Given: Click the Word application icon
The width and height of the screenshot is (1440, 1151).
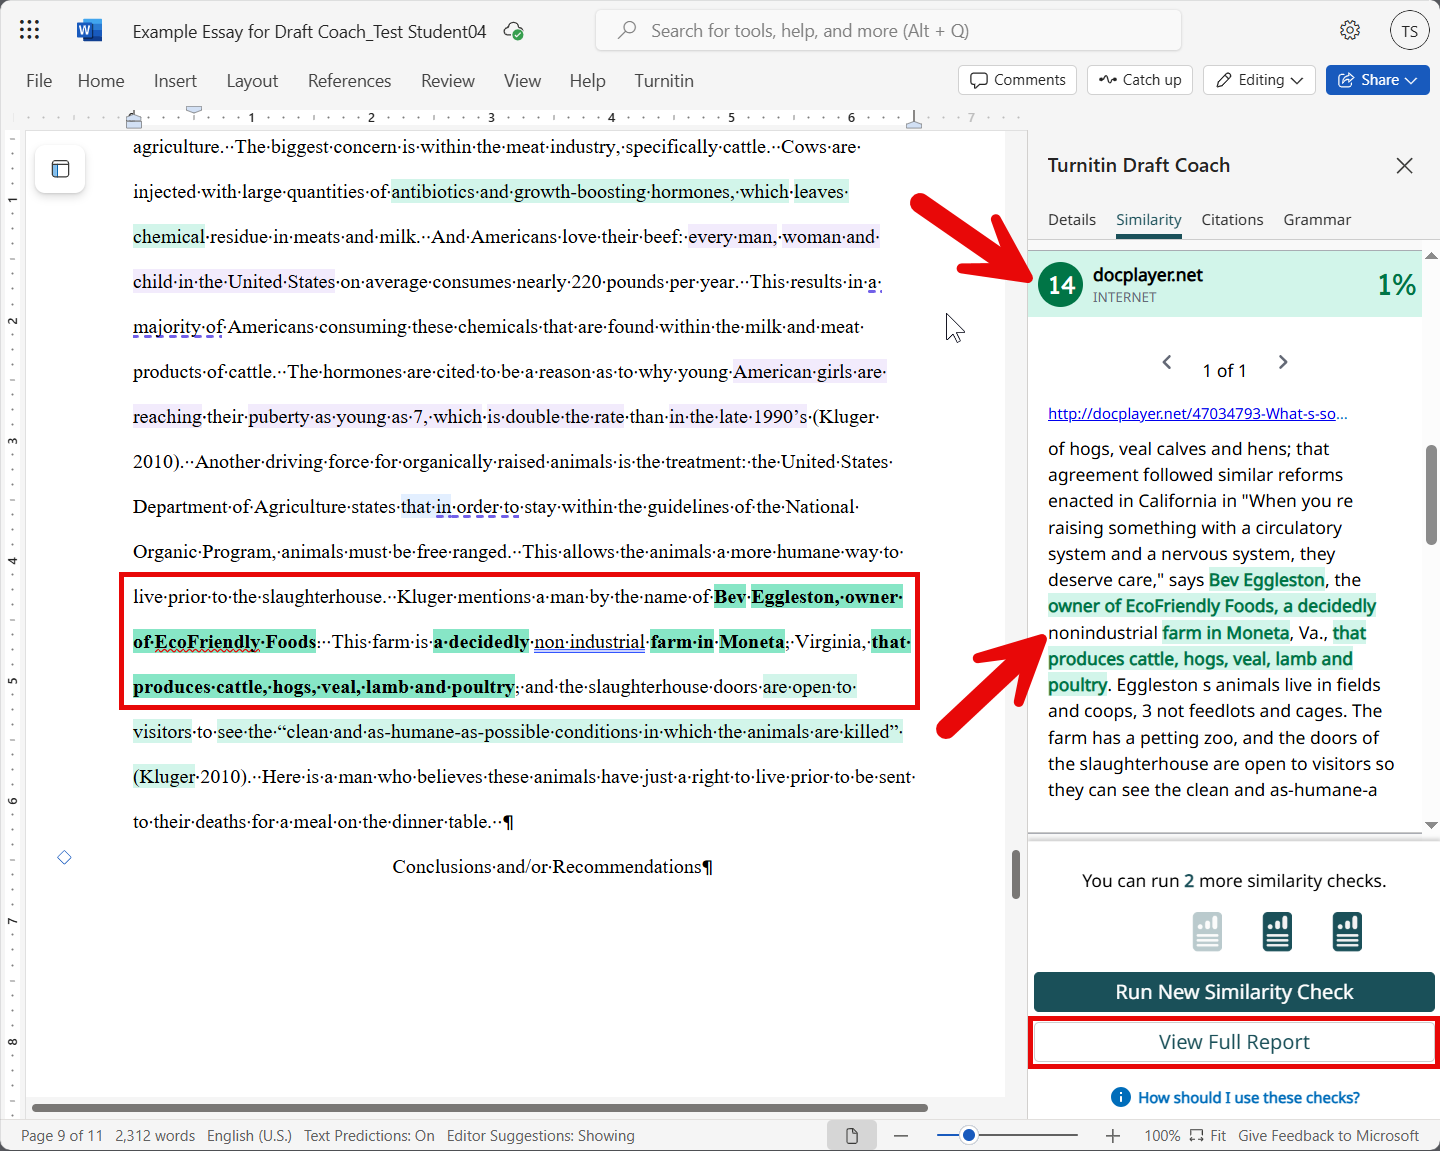Looking at the screenshot, I should pyautogui.click(x=89, y=30).
